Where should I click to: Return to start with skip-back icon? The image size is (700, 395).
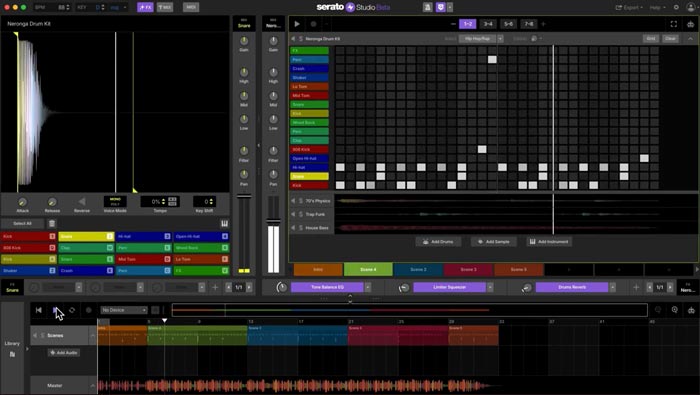click(39, 310)
